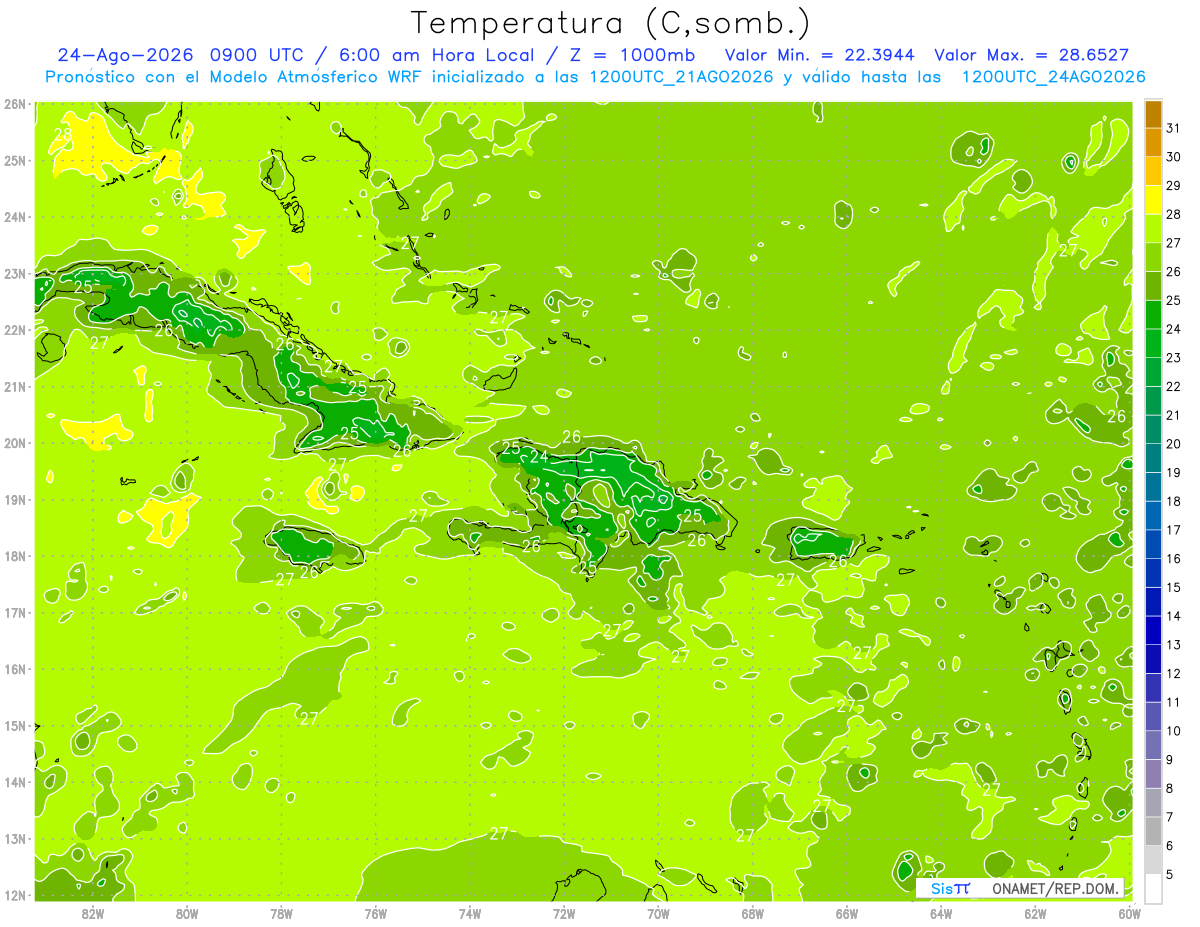Click the colorbar value 5
The image size is (1200, 927).
coord(1170,874)
